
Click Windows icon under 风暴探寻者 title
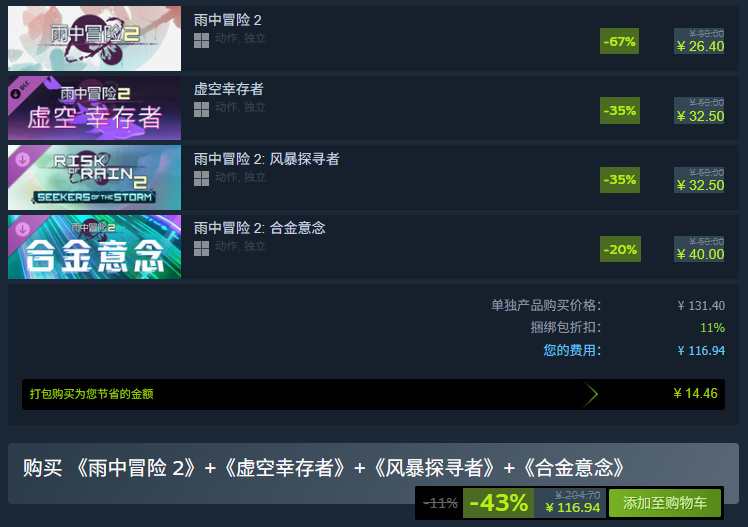201,179
